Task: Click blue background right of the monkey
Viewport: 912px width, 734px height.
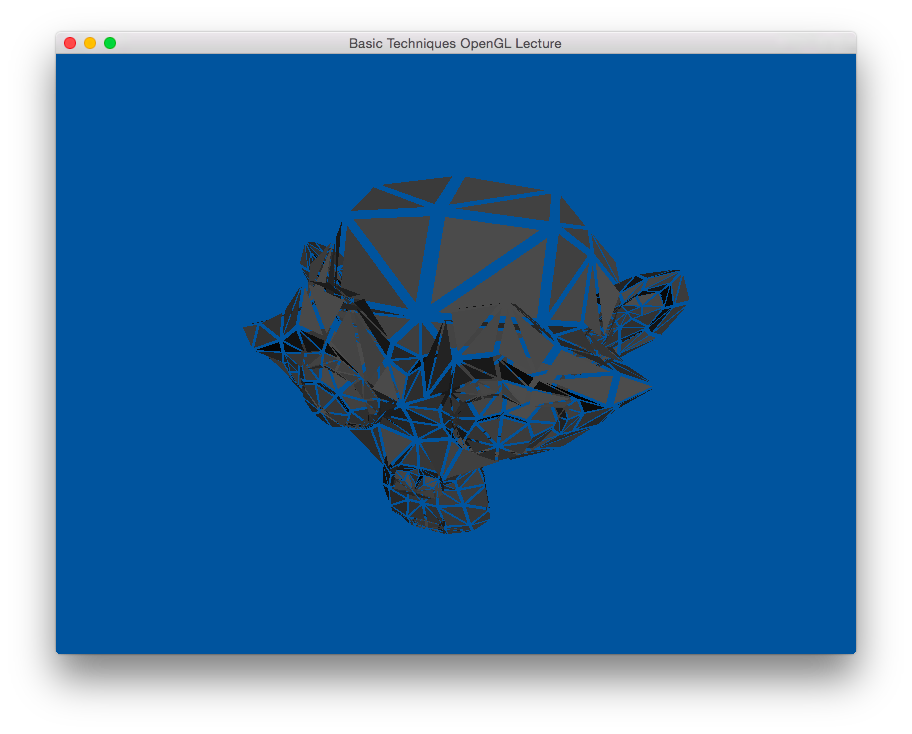Action: click(770, 350)
